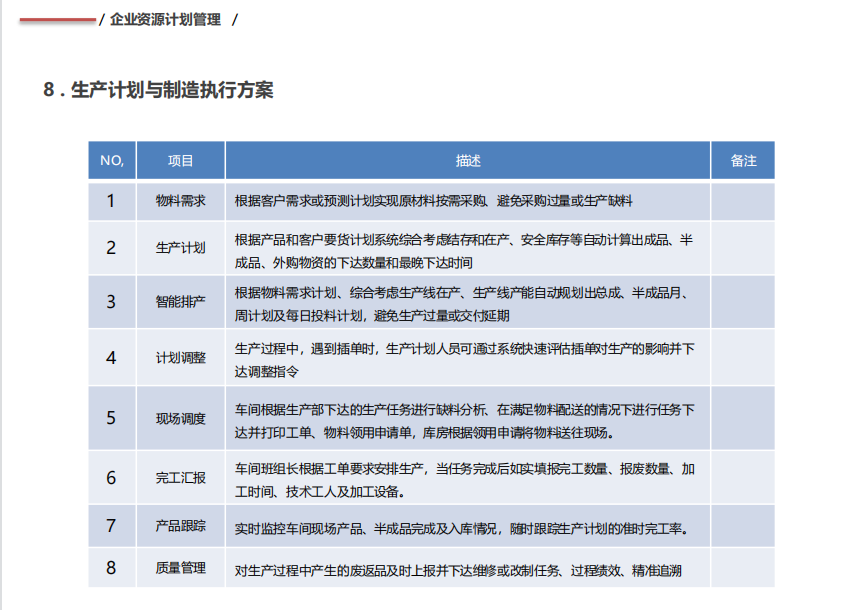
Task: Click the 计划调整 item cell
Action: click(x=181, y=358)
